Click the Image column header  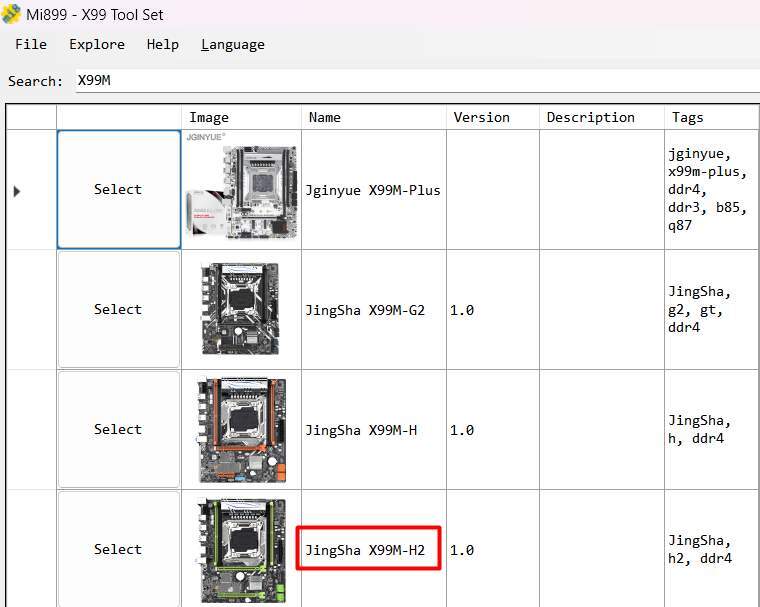[x=241, y=117]
